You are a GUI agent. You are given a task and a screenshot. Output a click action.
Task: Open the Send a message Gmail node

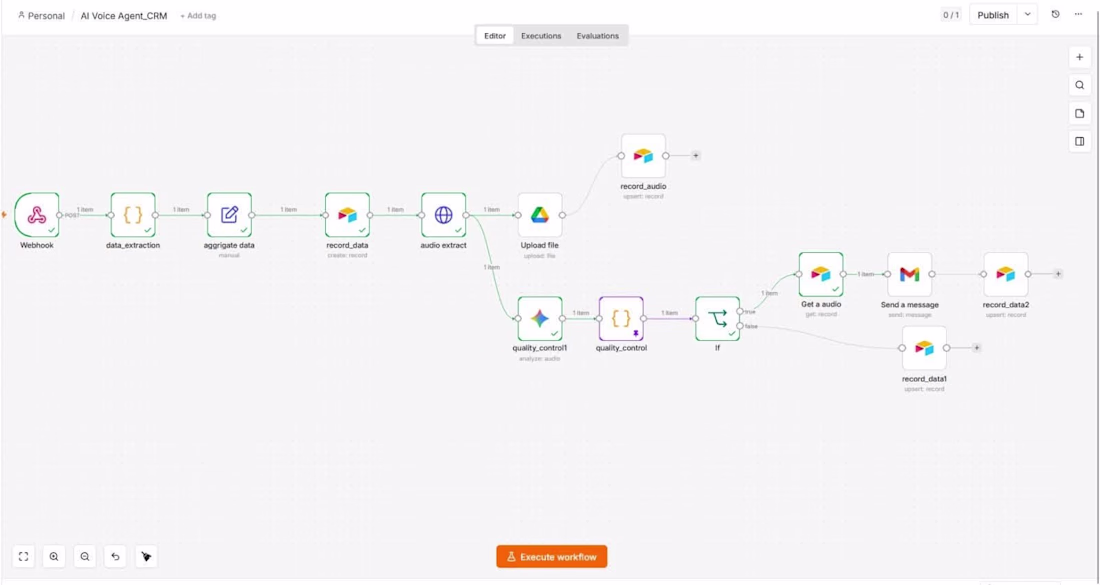click(x=910, y=274)
